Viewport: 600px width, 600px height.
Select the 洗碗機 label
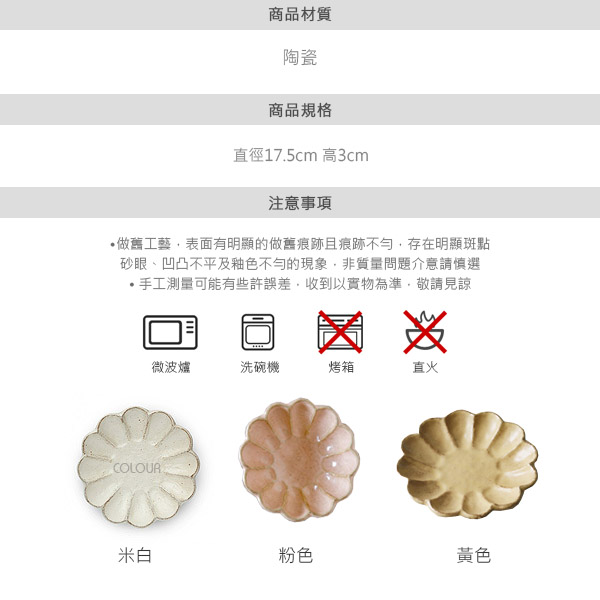pos(259,367)
